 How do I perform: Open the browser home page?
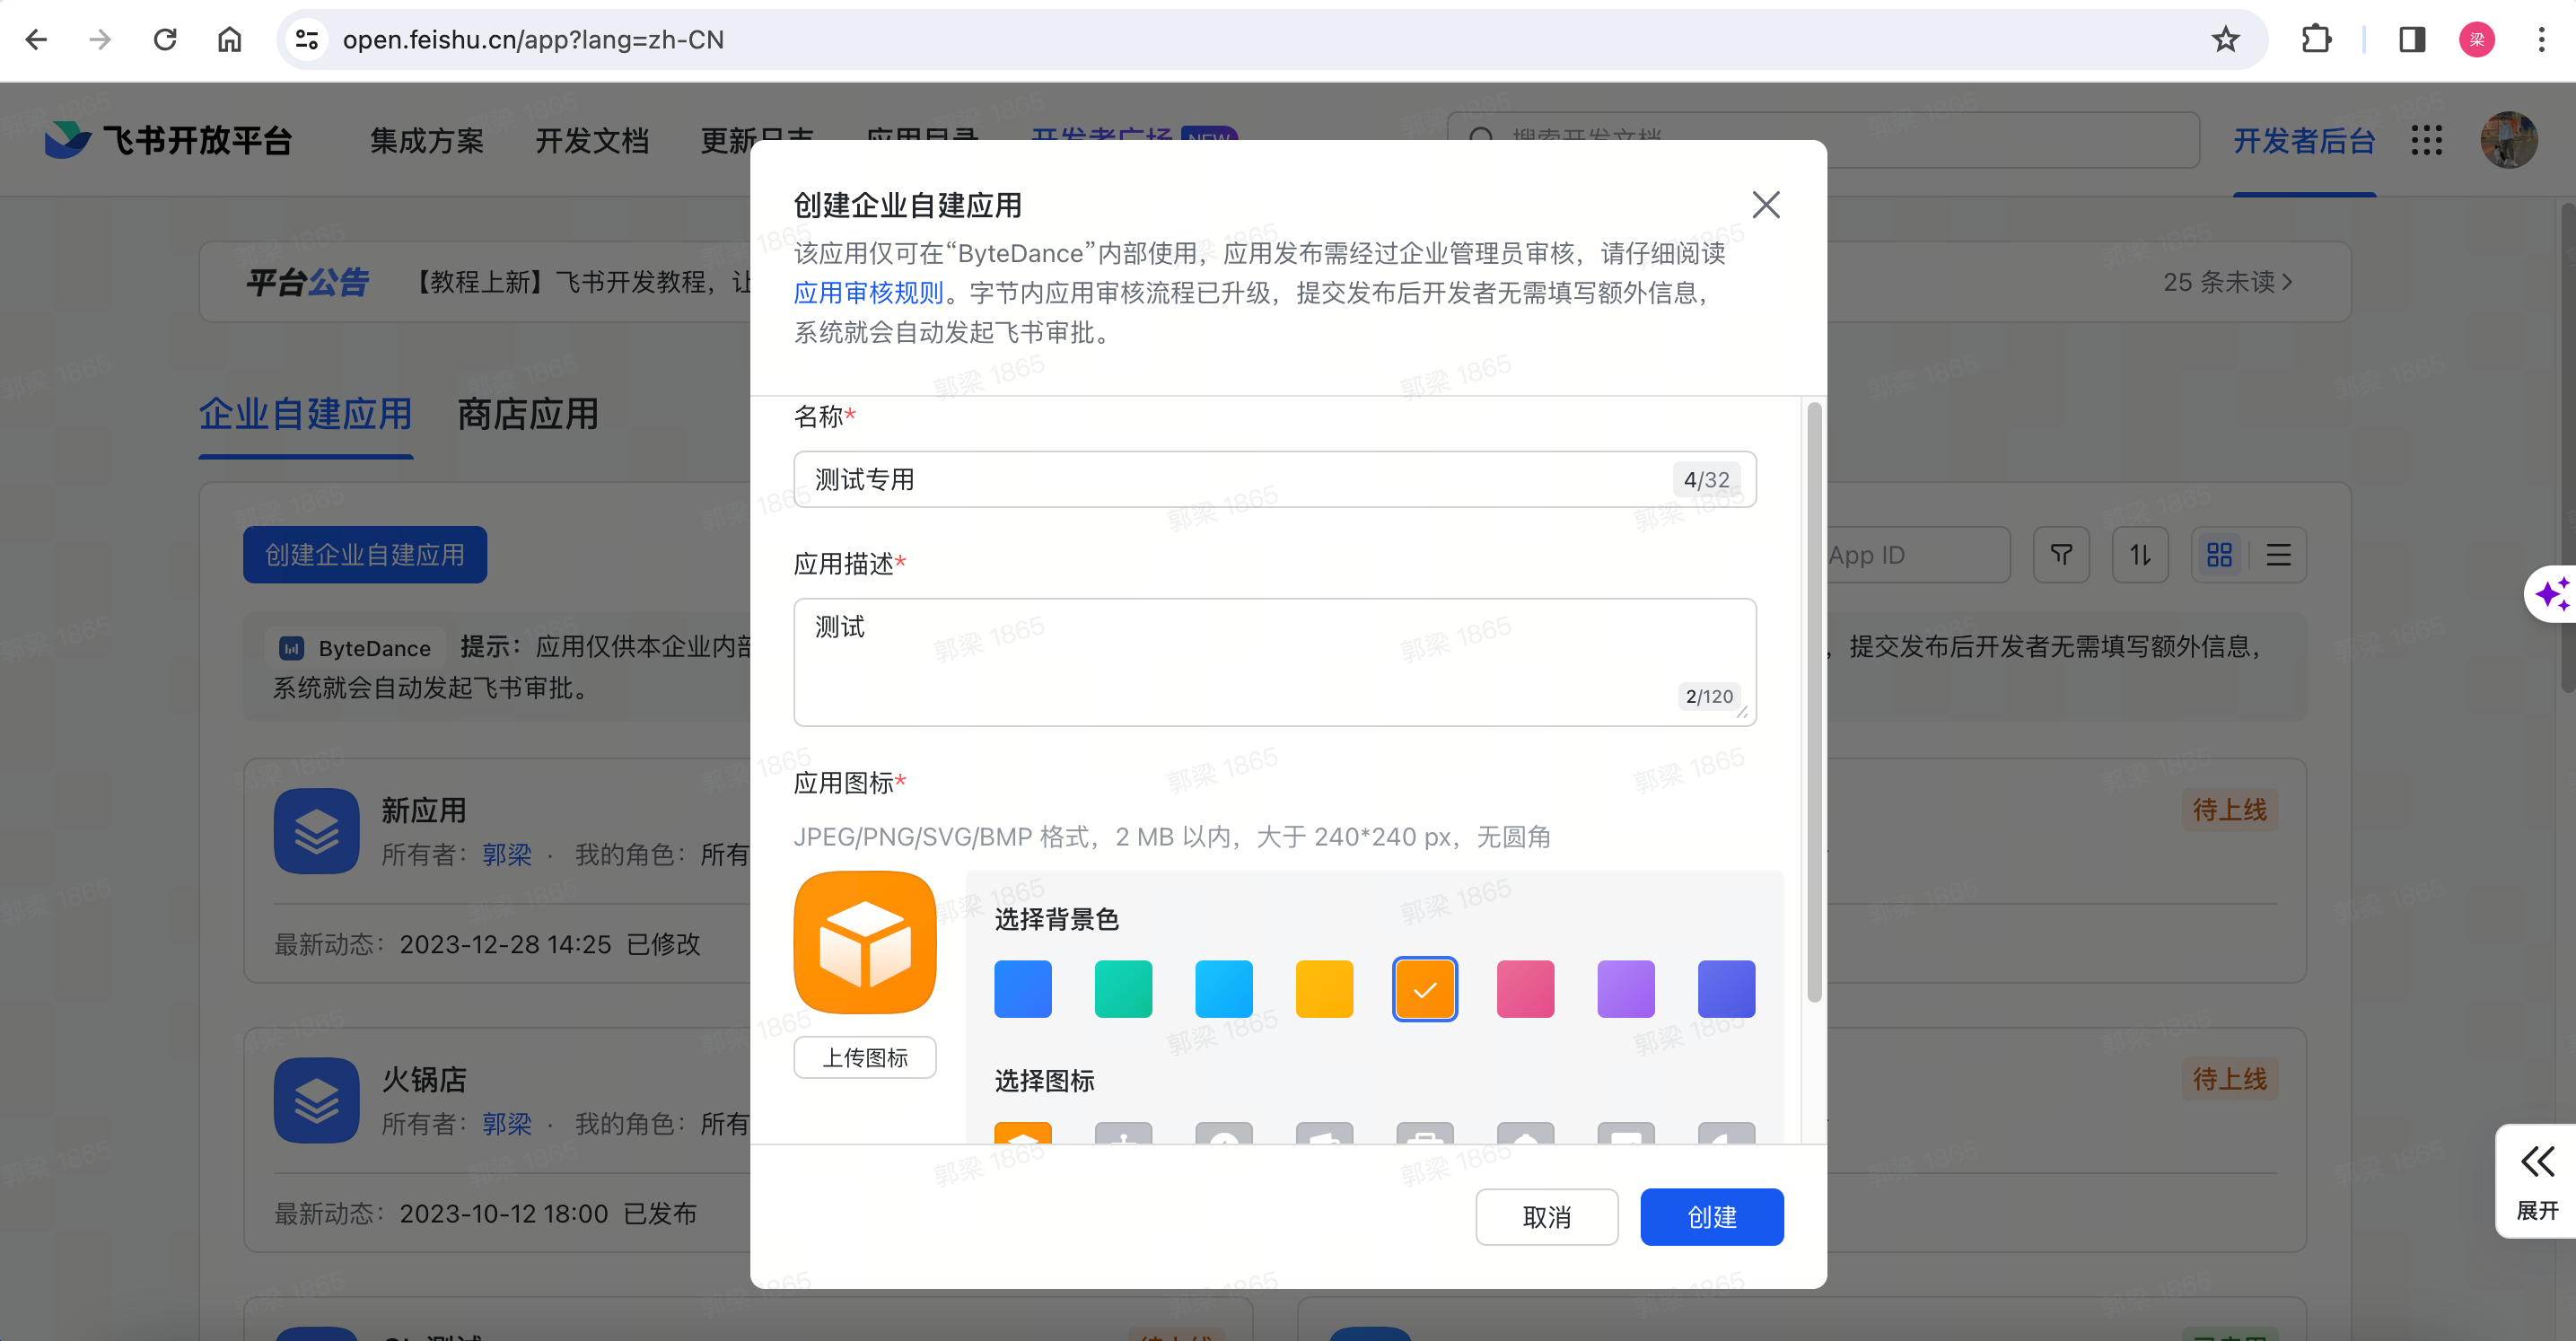(x=230, y=40)
